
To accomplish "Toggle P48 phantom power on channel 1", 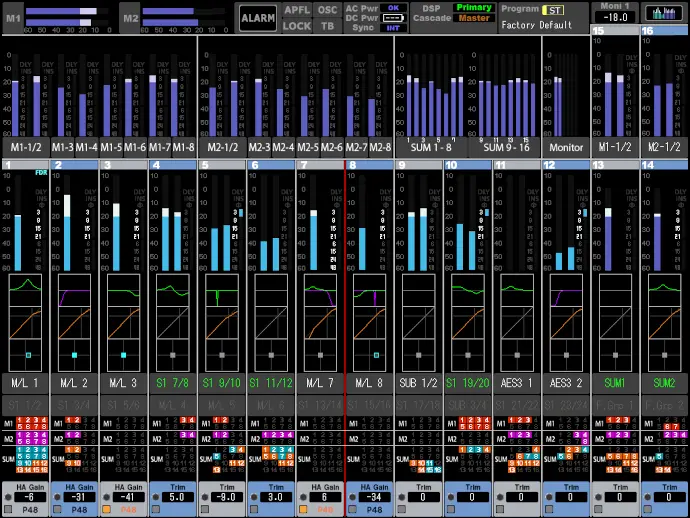I will pos(8,510).
